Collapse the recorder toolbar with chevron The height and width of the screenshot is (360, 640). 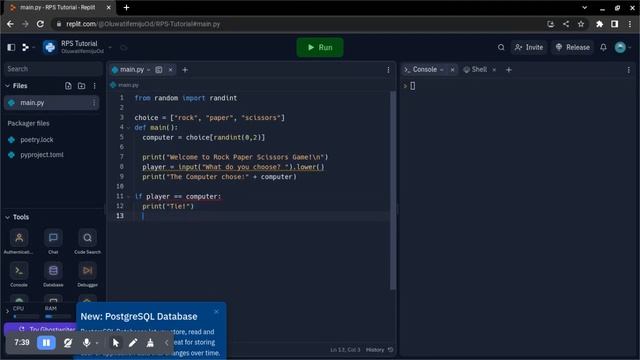[167, 343]
